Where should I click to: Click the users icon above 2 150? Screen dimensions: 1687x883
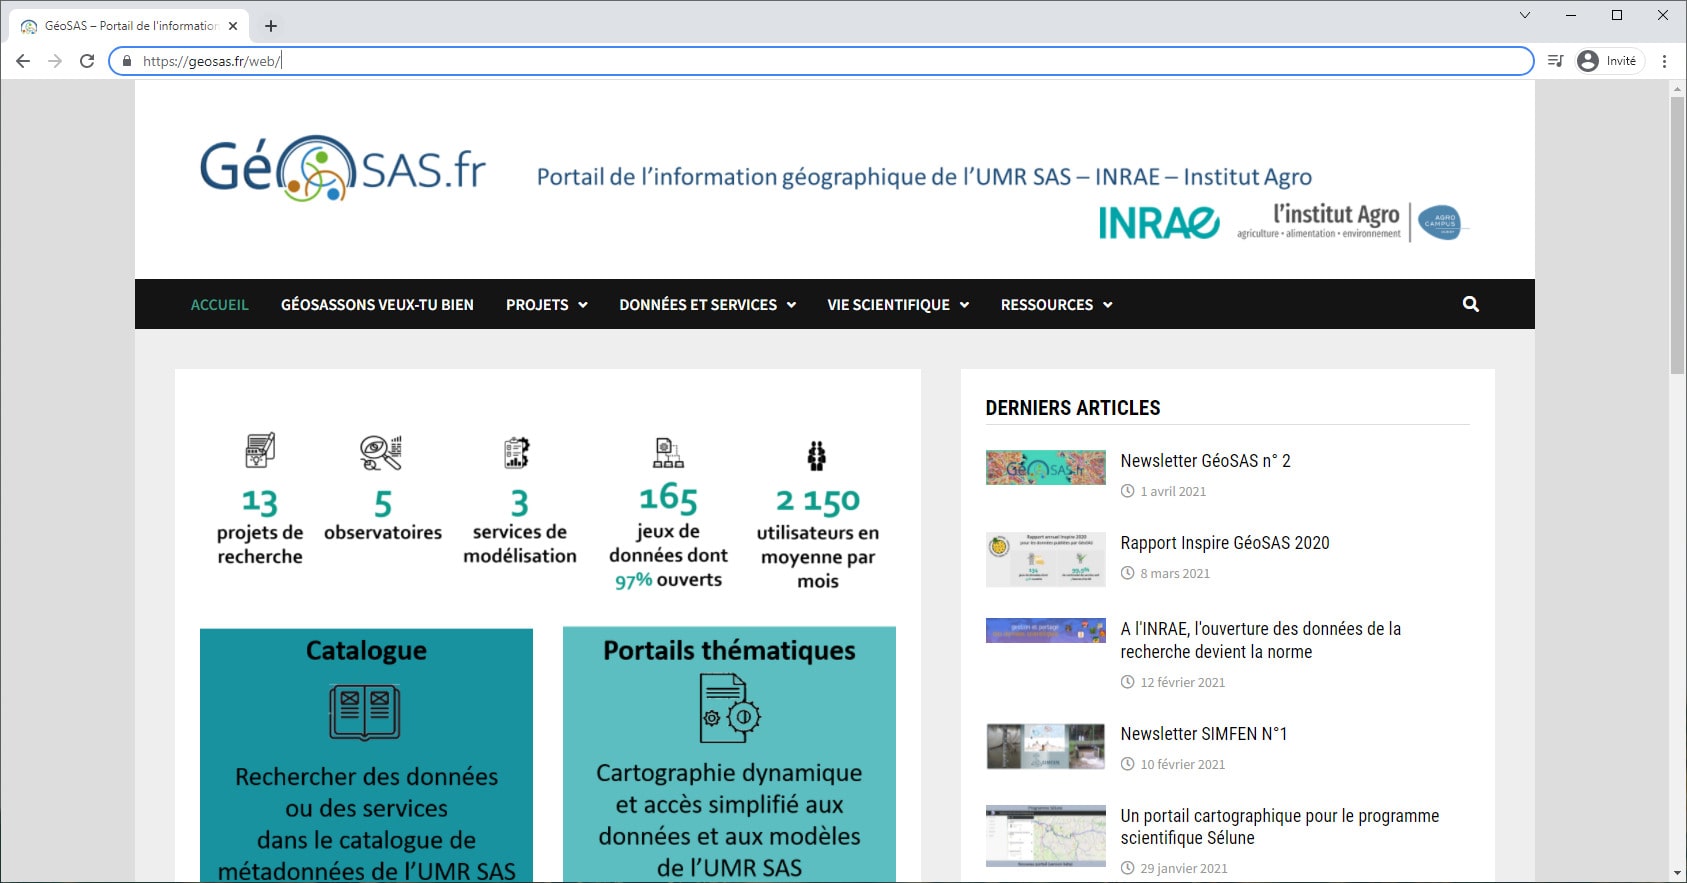[817, 456]
